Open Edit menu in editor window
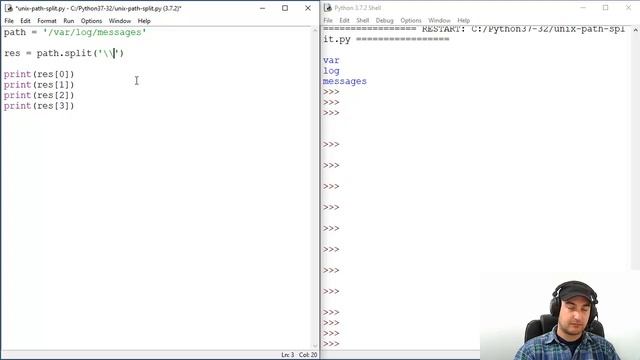 pos(25,21)
